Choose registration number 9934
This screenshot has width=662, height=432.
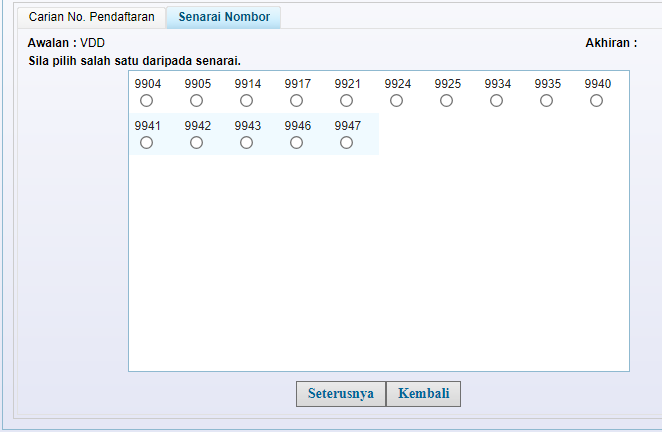click(x=497, y=101)
